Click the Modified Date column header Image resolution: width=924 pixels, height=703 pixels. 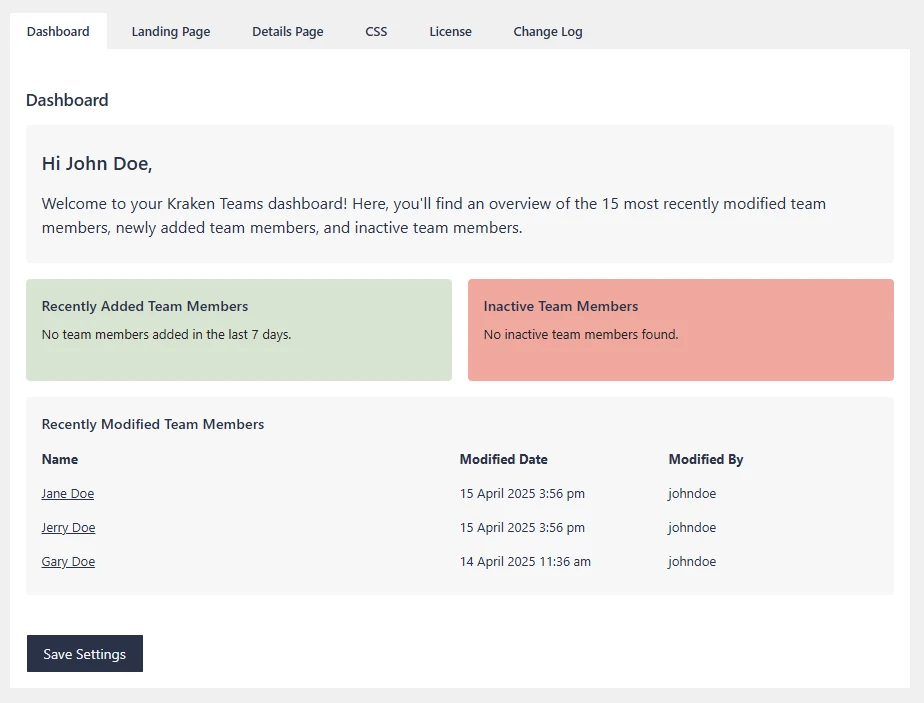503,459
